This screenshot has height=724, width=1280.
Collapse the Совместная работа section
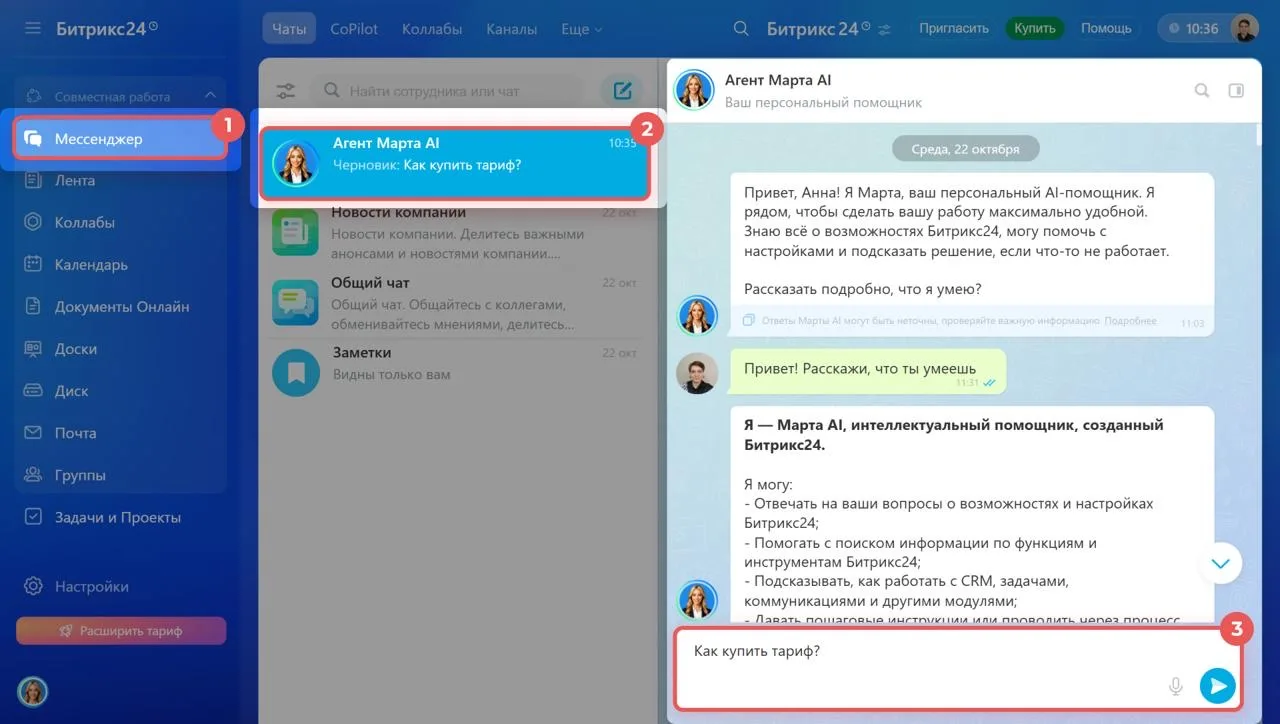(210, 96)
